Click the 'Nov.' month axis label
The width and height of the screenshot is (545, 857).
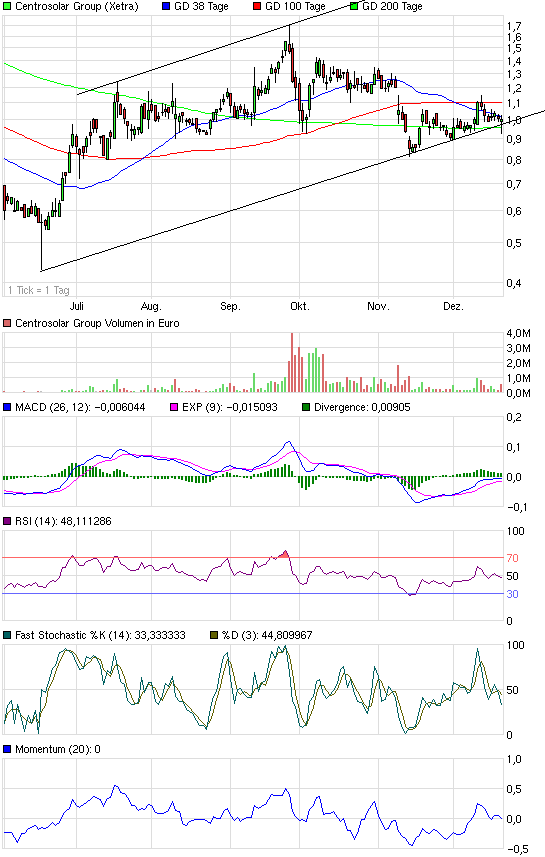(378, 306)
